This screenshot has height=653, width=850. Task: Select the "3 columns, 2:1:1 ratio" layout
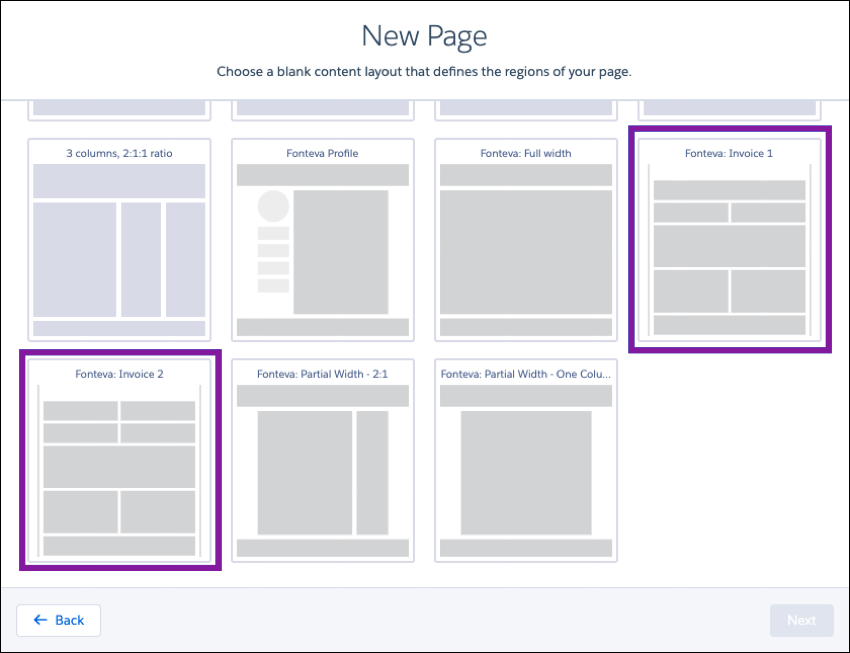pyautogui.click(x=119, y=240)
